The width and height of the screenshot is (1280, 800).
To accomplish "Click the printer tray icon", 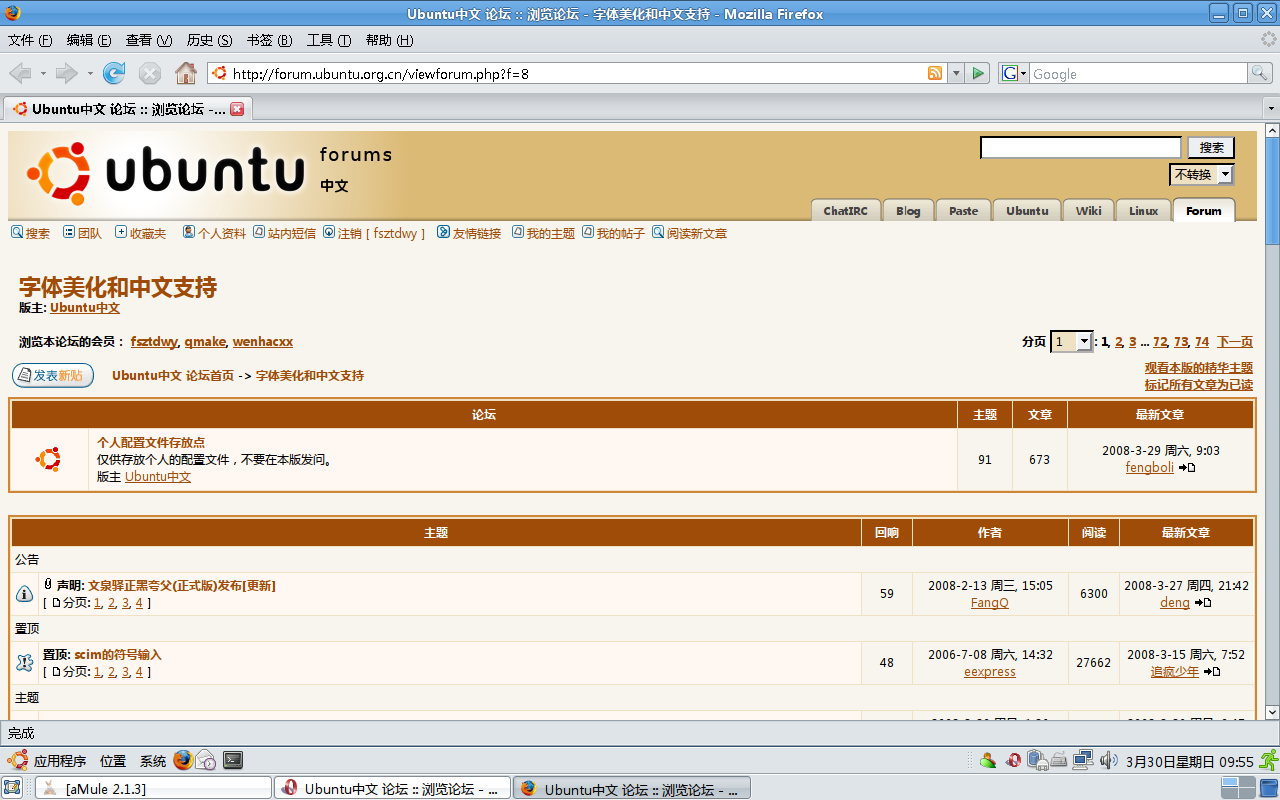I will pyautogui.click(x=1059, y=761).
